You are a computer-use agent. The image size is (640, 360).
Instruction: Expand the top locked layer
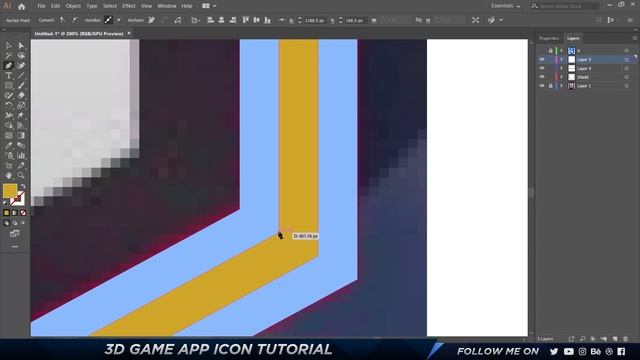(561, 51)
